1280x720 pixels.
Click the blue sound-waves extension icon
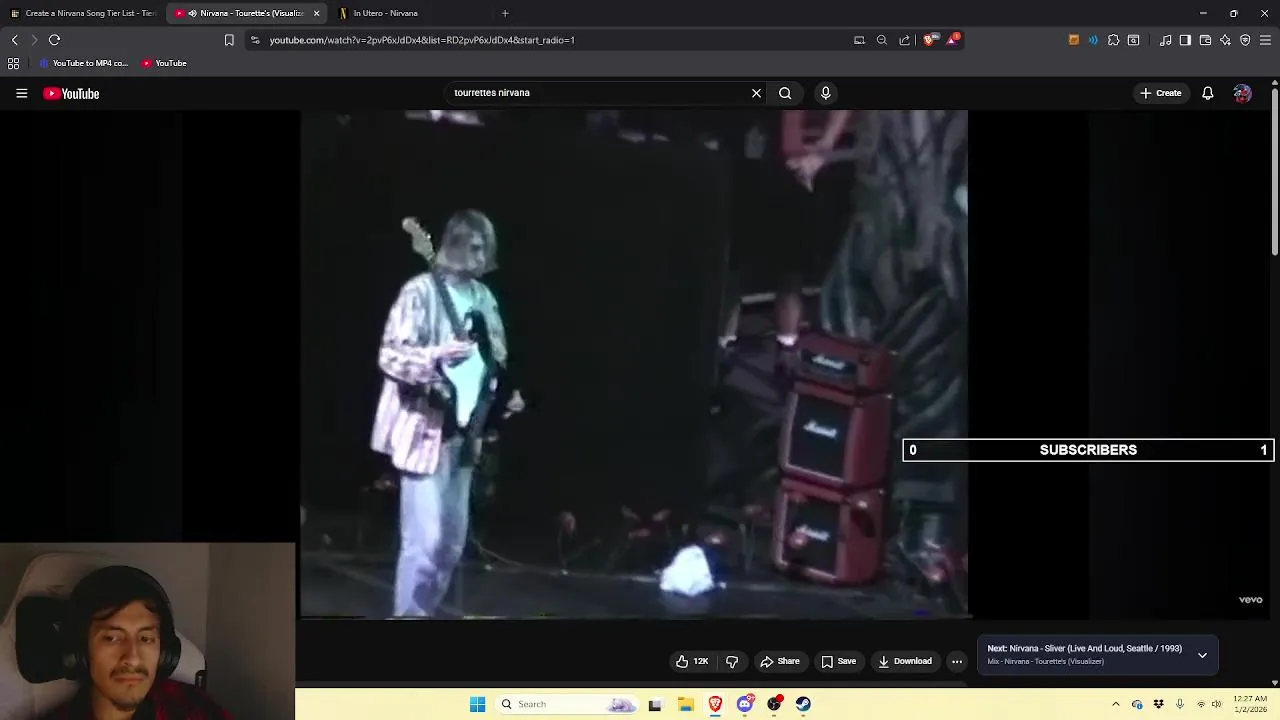[x=1093, y=40]
